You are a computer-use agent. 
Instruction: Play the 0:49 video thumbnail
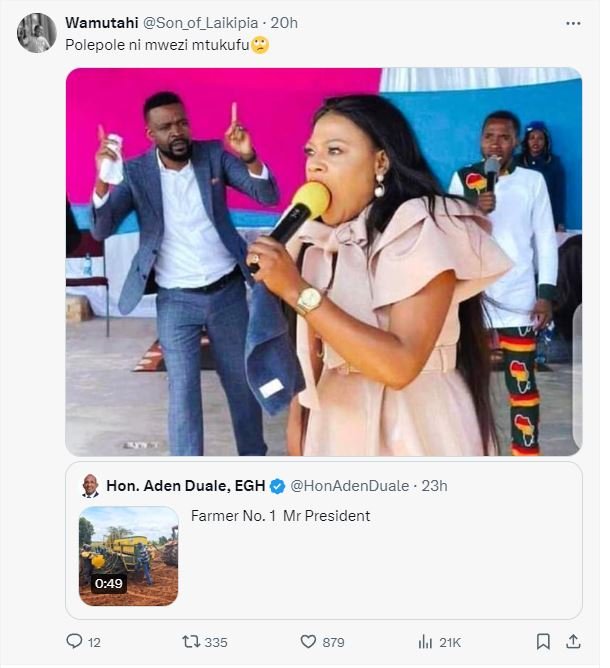coord(128,556)
